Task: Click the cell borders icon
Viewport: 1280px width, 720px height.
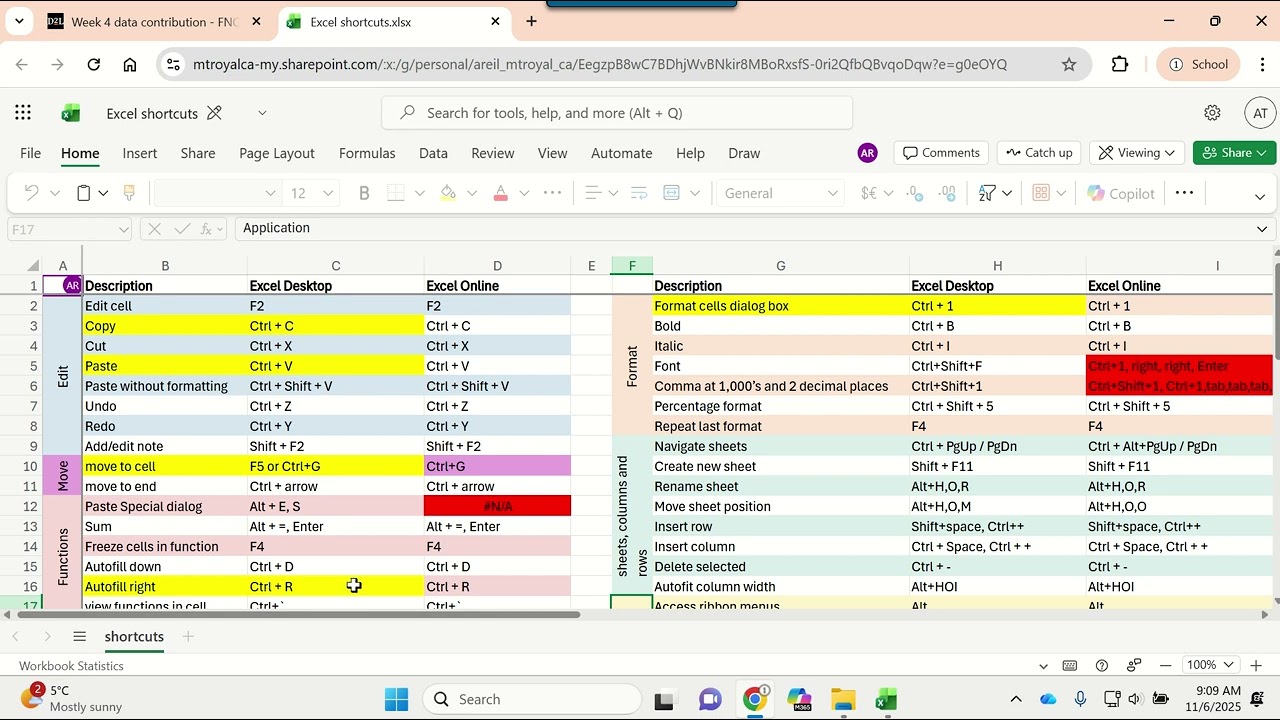Action: pyautogui.click(x=396, y=193)
